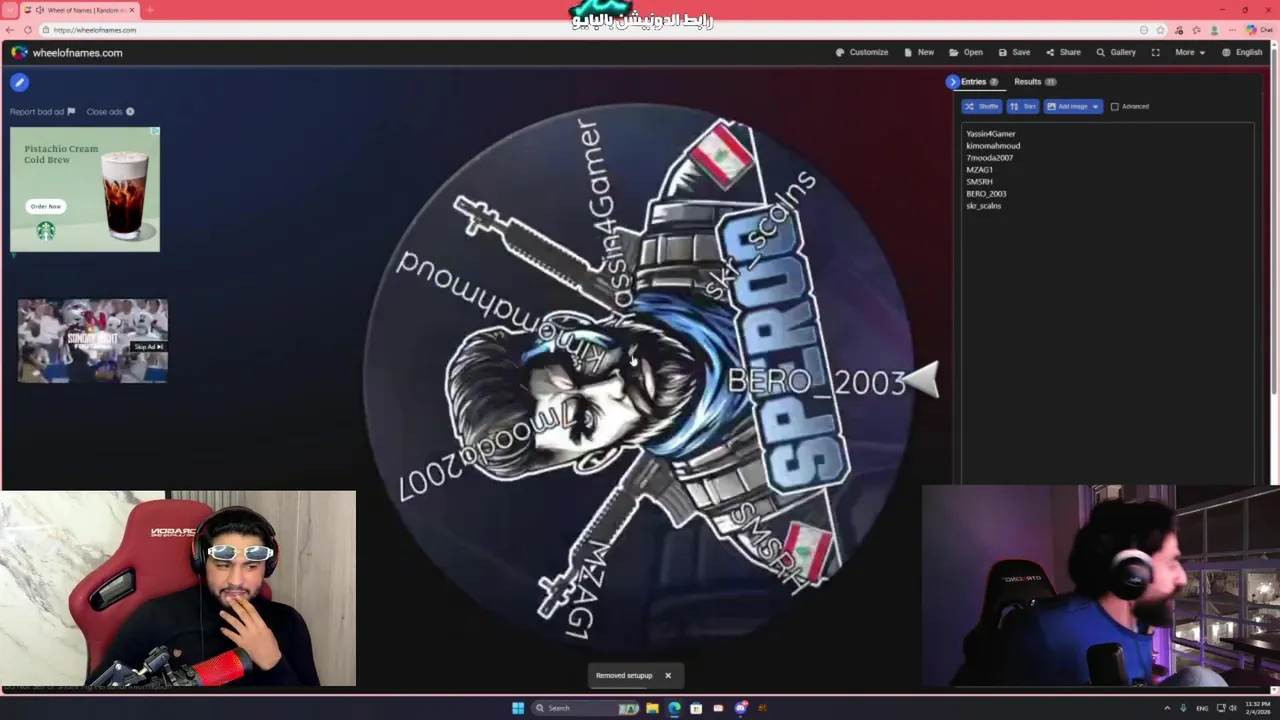
Task: Sort the entries
Action: point(1023,106)
